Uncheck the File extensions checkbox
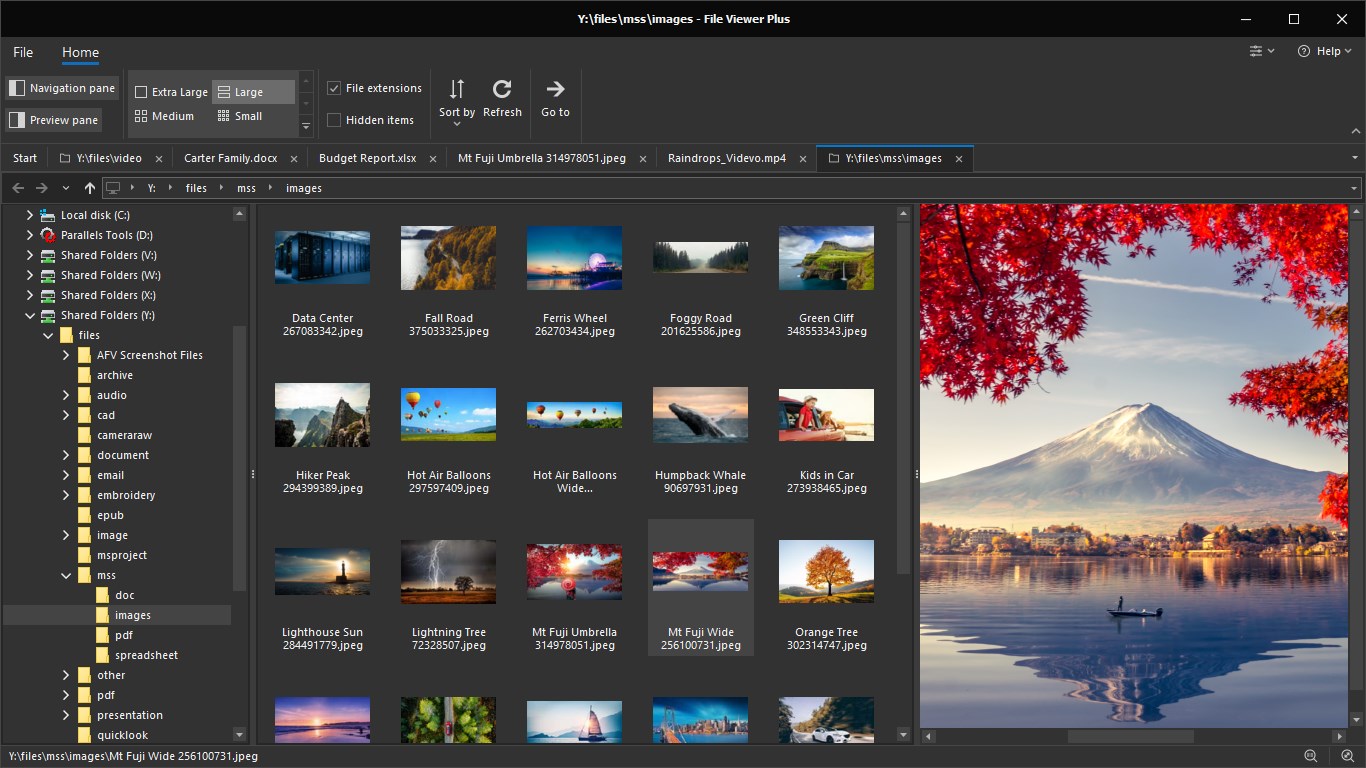Viewport: 1366px width, 768px height. (334, 88)
